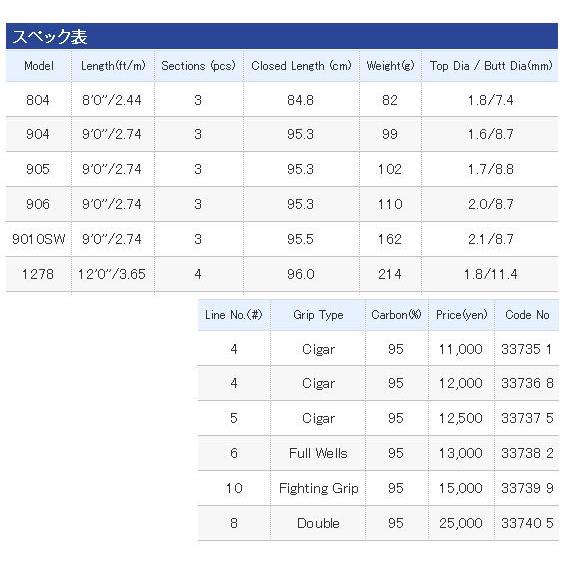Viewport: 568px width, 568px height.
Task: Click the Sections (pcs) column header
Action: click(199, 66)
